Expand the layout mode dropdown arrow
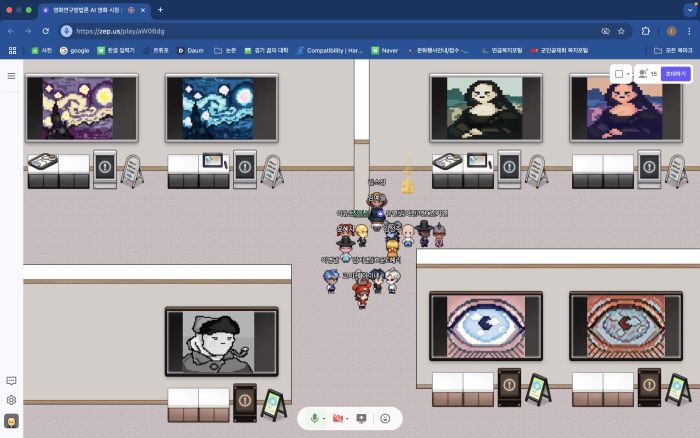 tap(628, 74)
